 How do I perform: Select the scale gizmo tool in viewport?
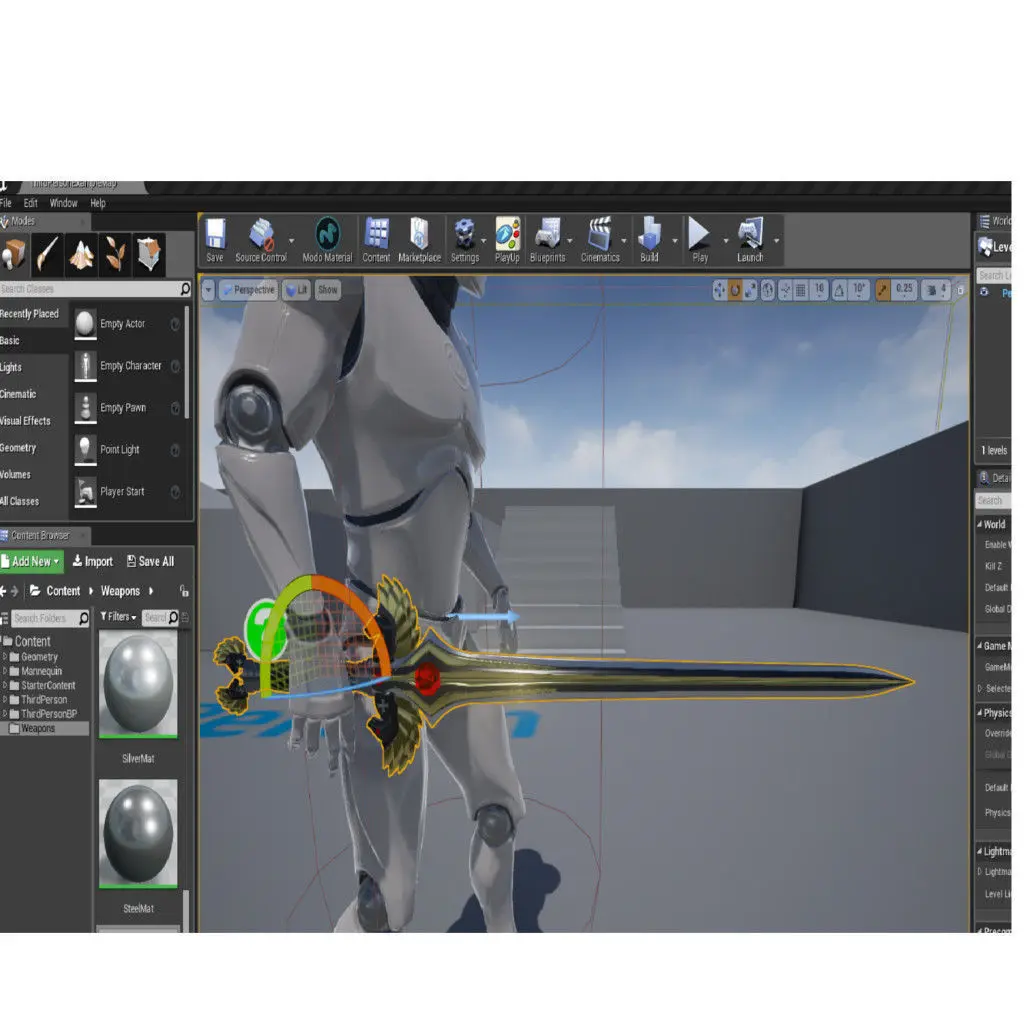pyautogui.click(x=750, y=290)
